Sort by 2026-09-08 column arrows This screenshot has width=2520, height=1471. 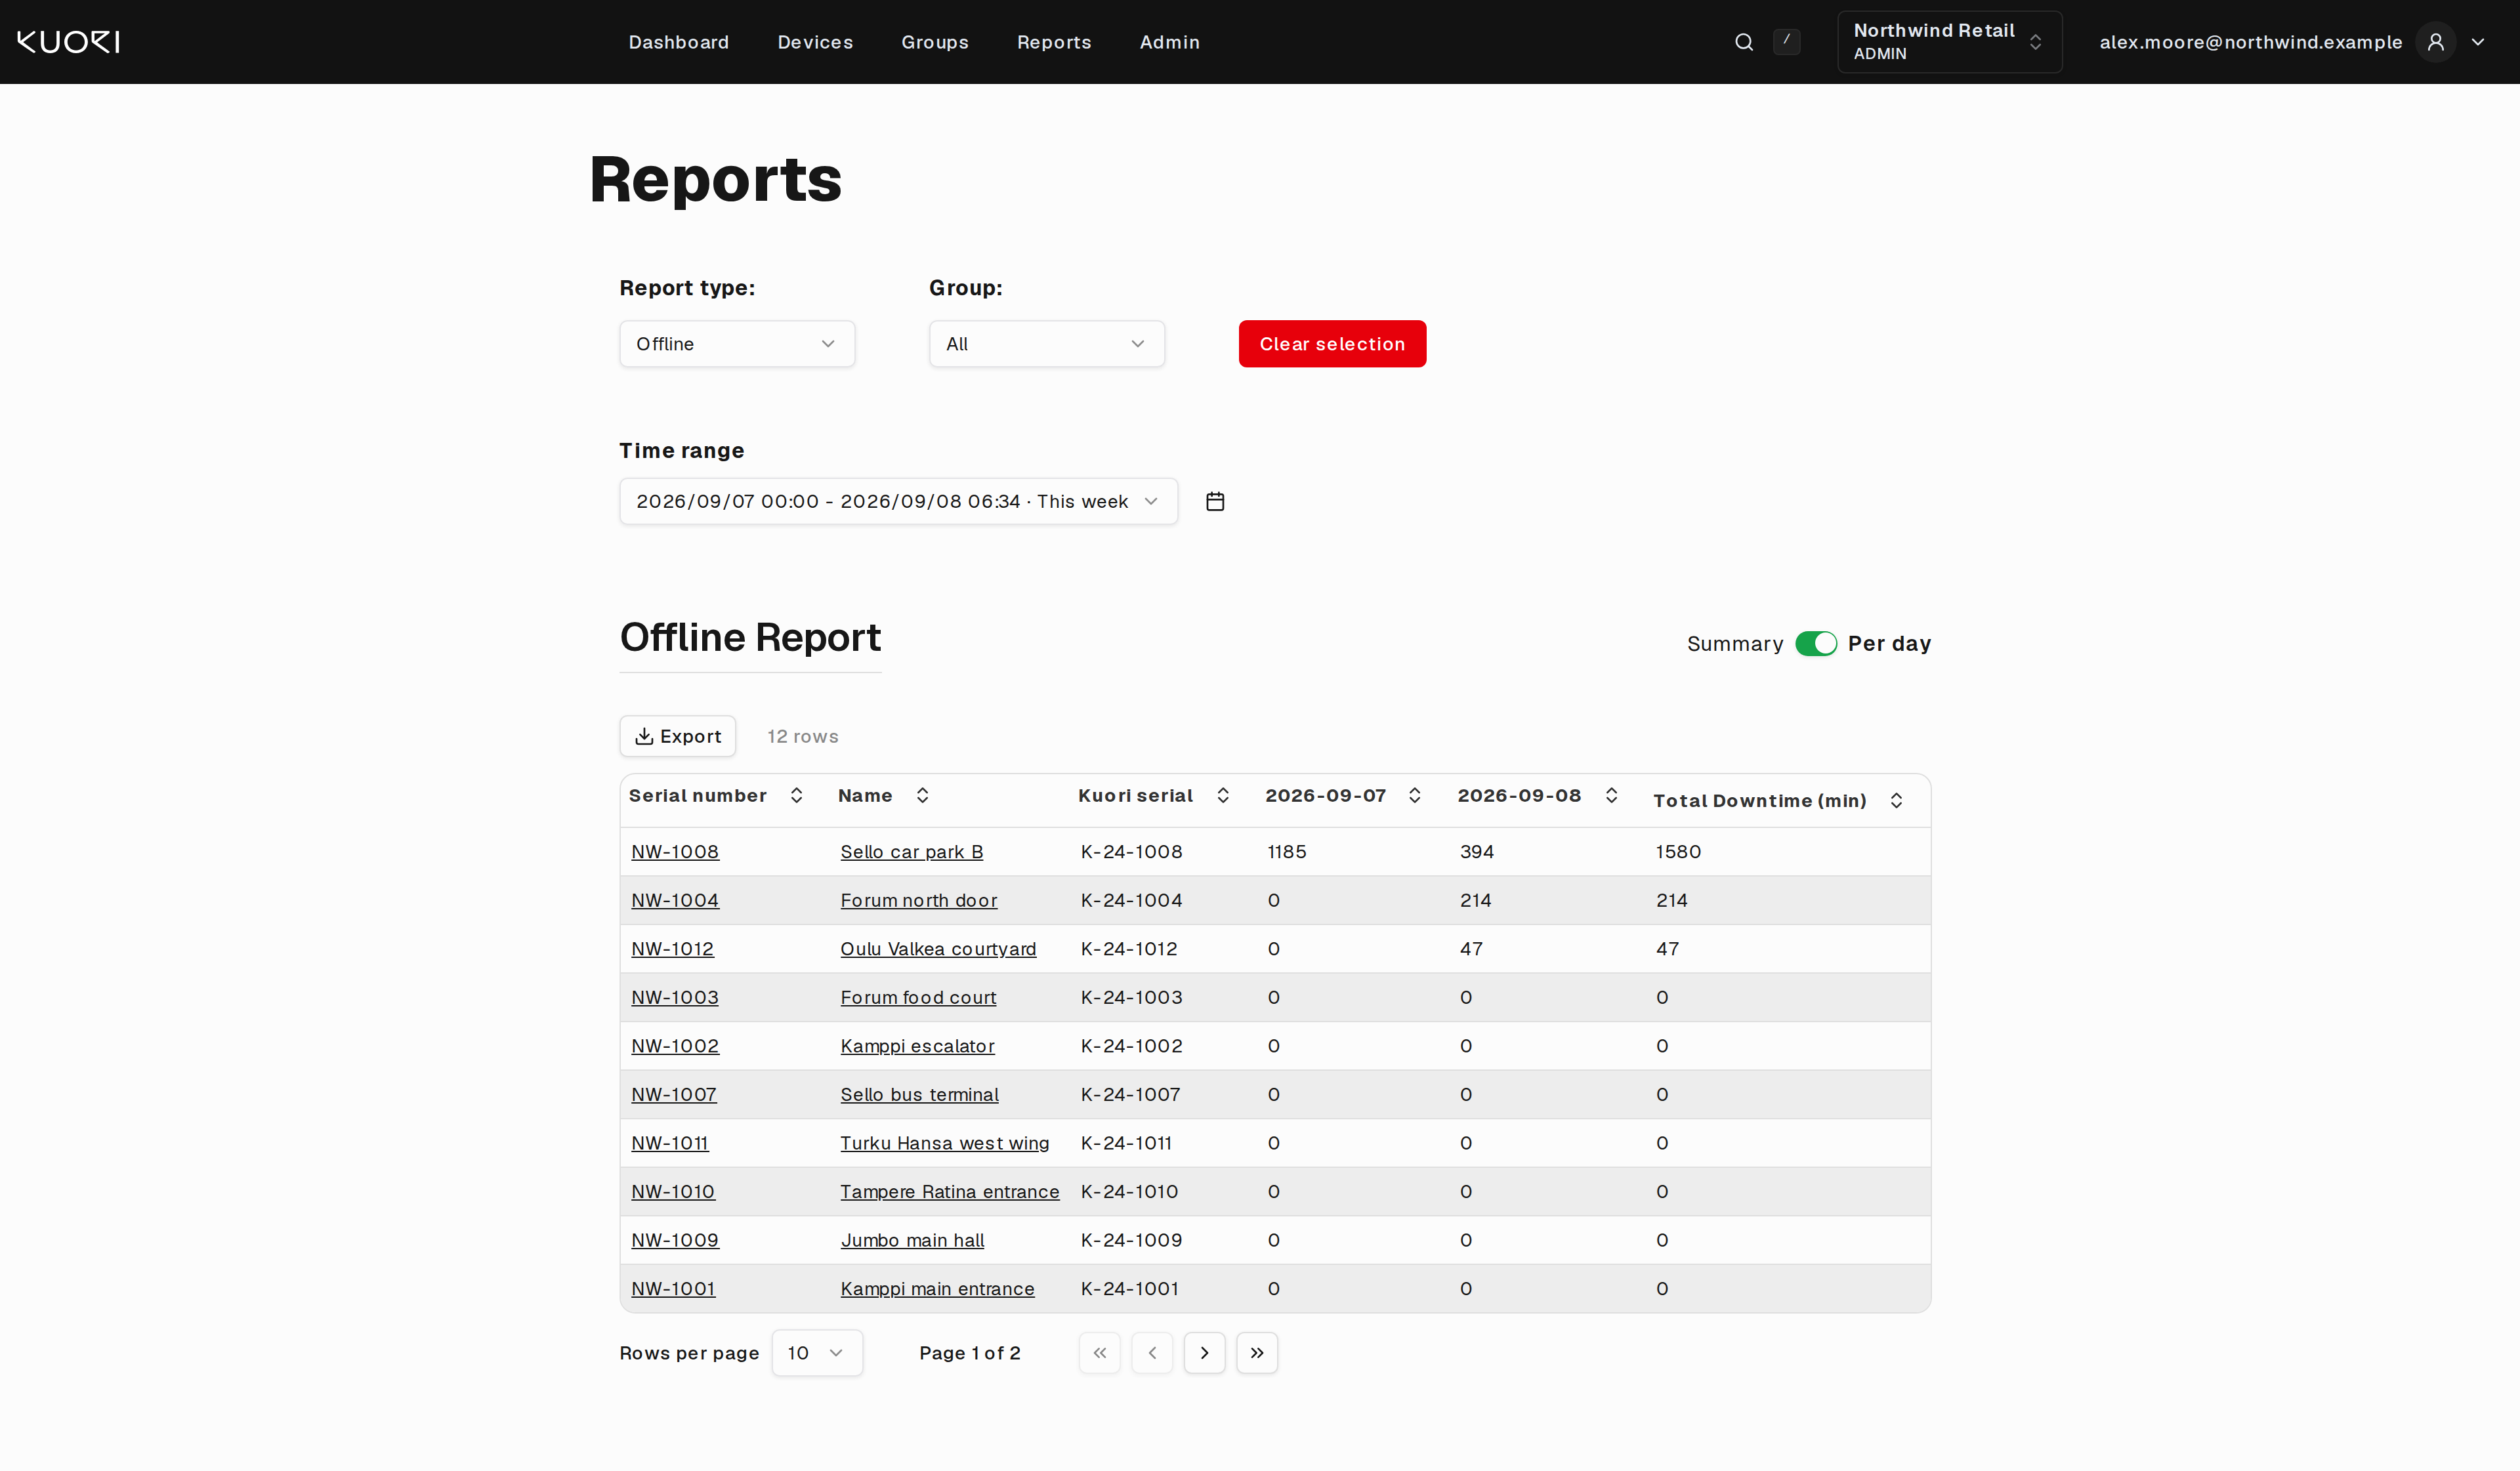[x=1611, y=795]
